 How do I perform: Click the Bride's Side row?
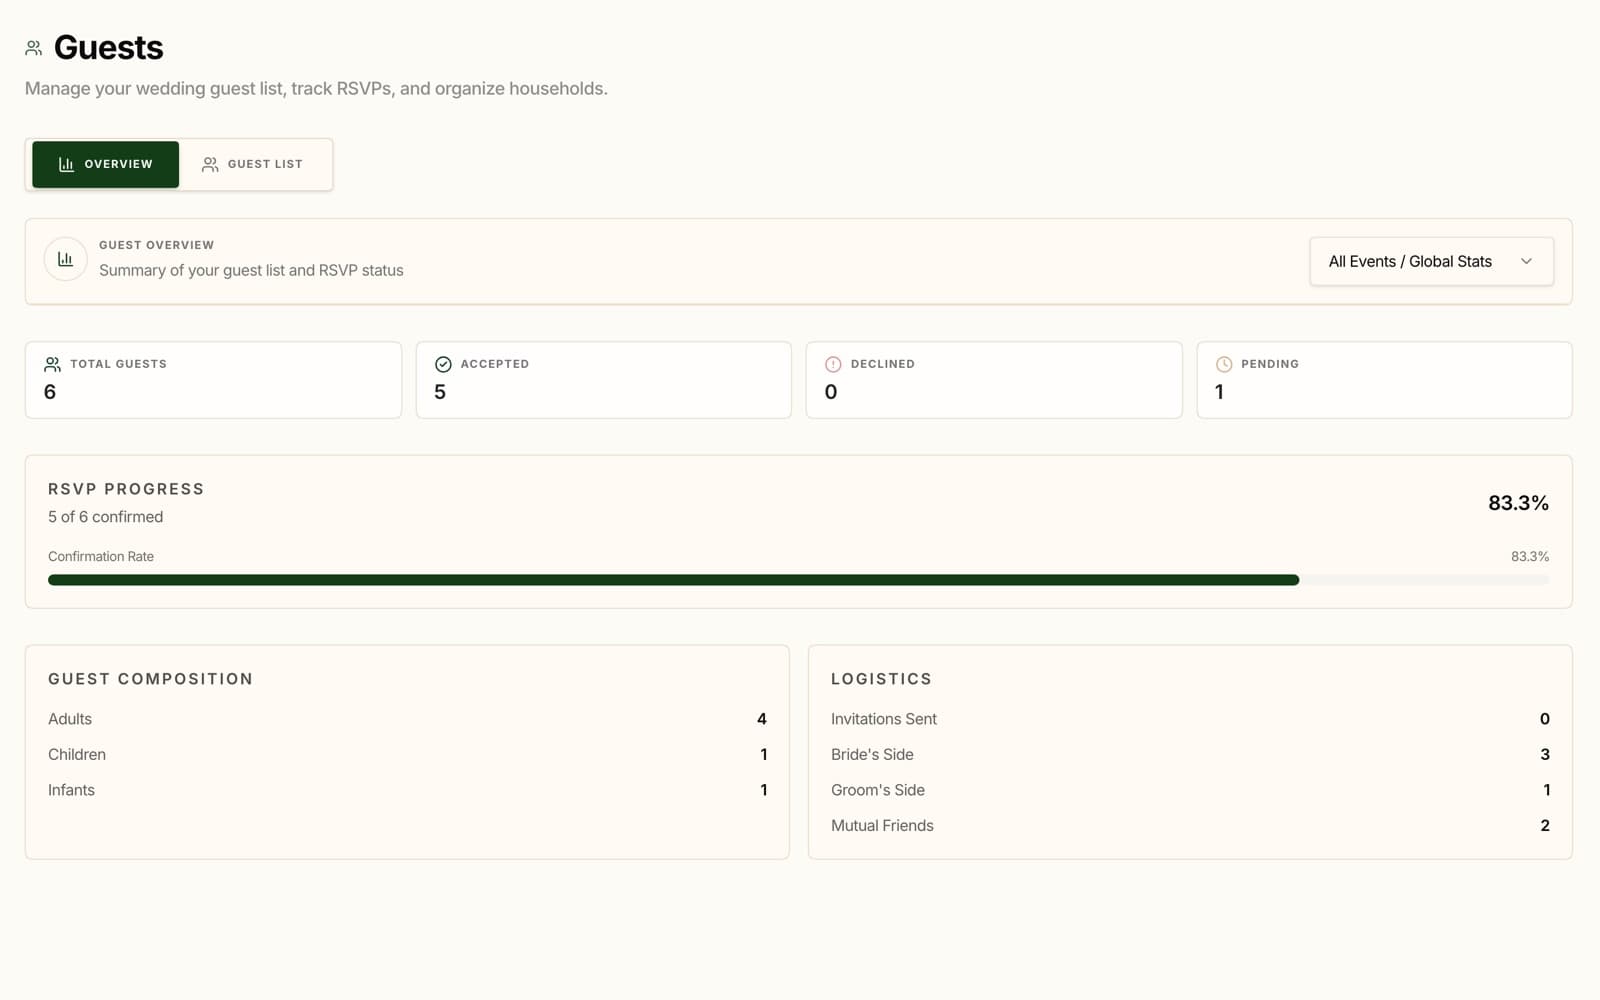[x=1190, y=754]
